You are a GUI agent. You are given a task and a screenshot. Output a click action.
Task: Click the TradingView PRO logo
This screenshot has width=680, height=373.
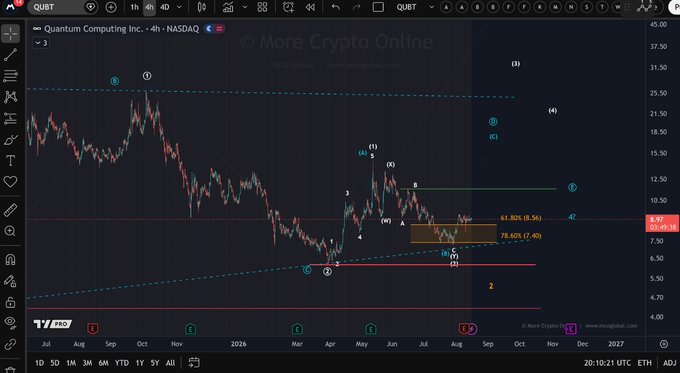(x=52, y=324)
